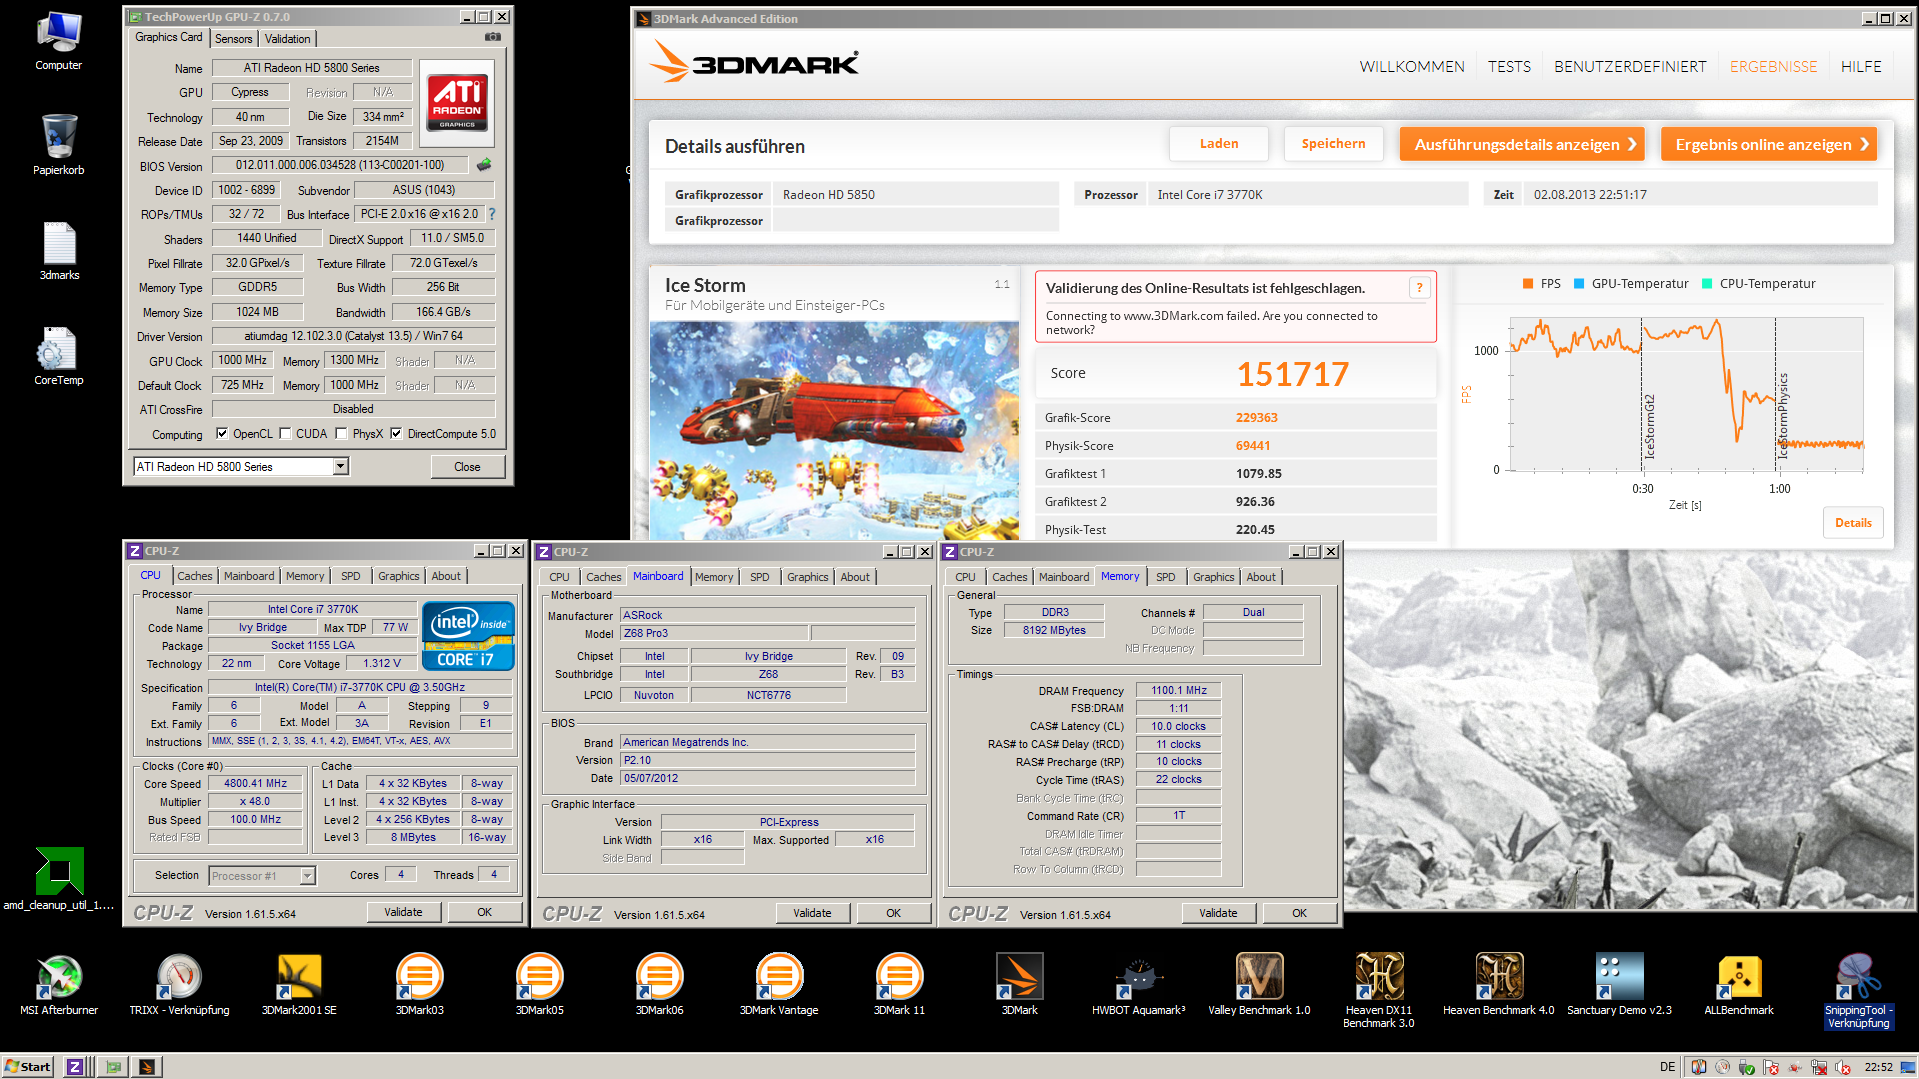This screenshot has width=1919, height=1079.
Task: Launch the 3DMark 11 shortcut
Action: (899, 984)
